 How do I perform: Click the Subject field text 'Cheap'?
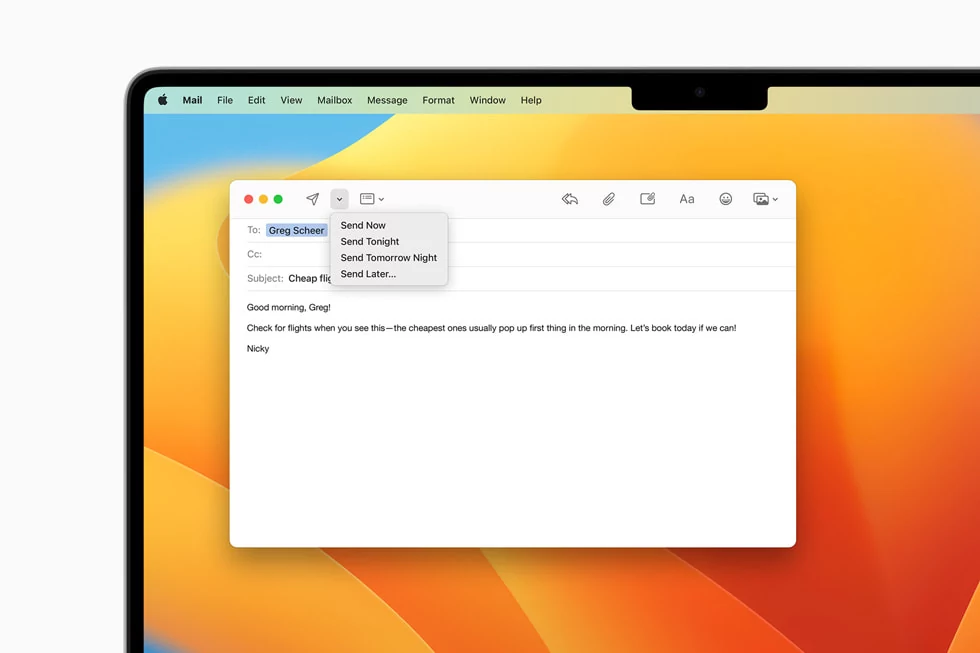pos(302,278)
